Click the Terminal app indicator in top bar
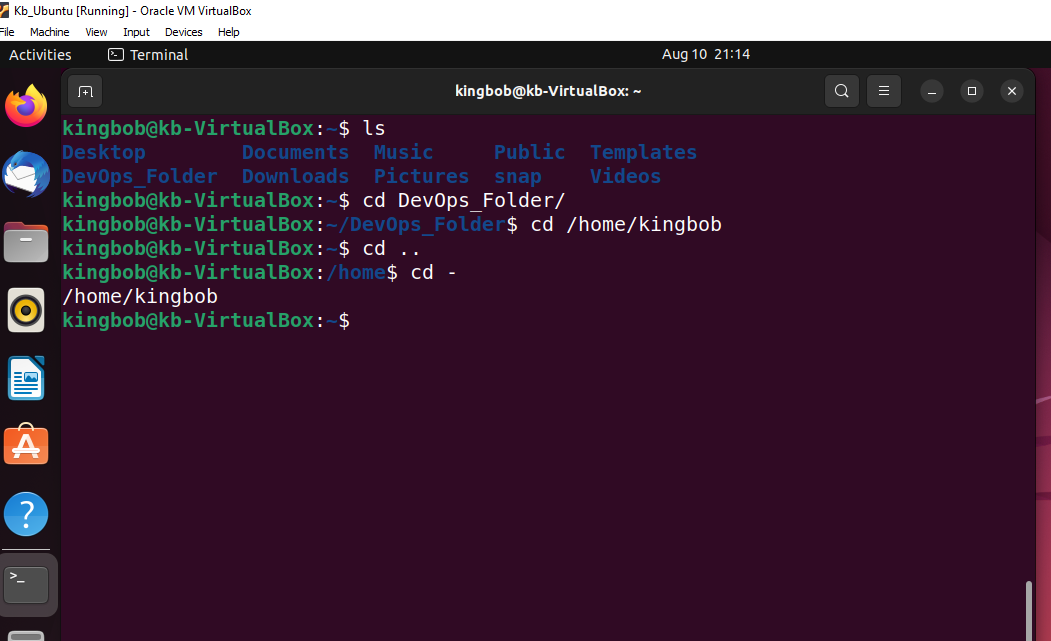Image resolution: width=1051 pixels, height=641 pixels. (146, 55)
